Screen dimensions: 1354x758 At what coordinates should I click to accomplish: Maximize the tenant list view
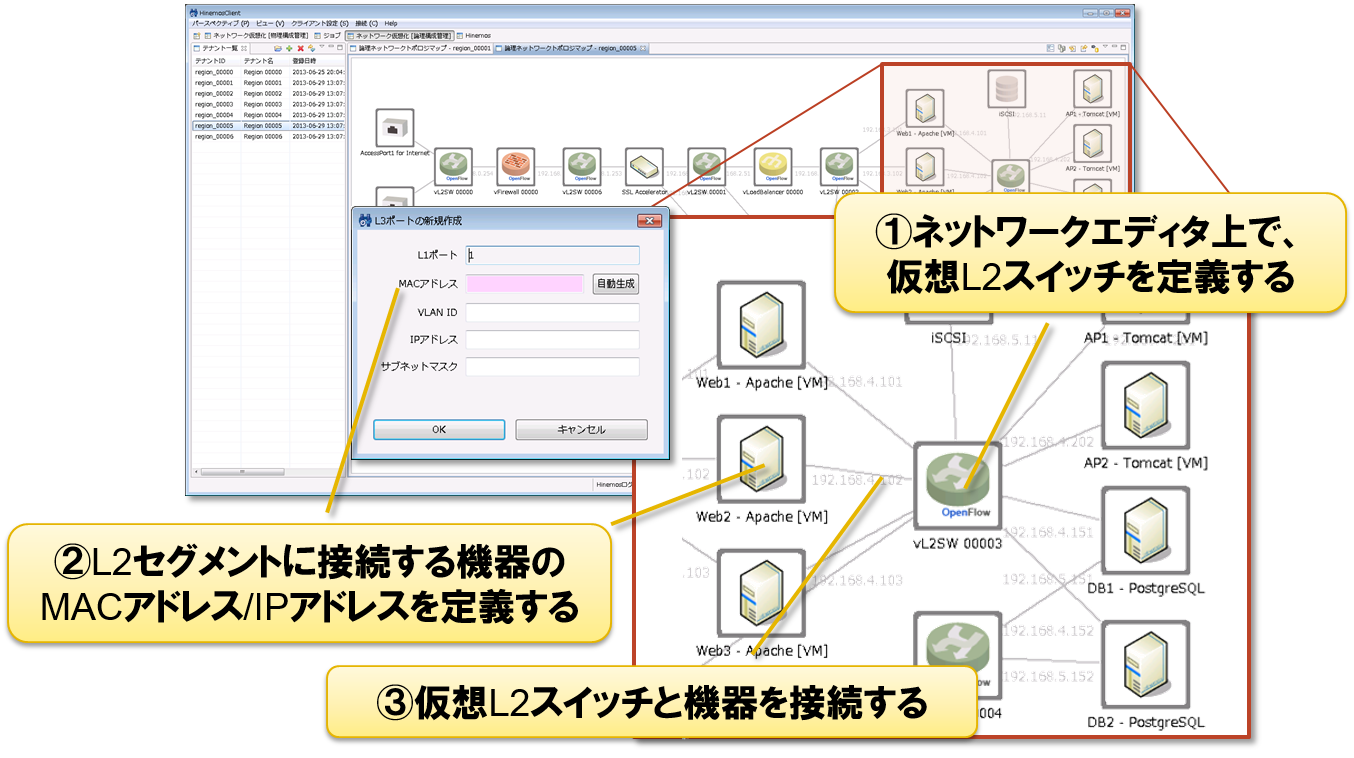pyautogui.click(x=340, y=47)
